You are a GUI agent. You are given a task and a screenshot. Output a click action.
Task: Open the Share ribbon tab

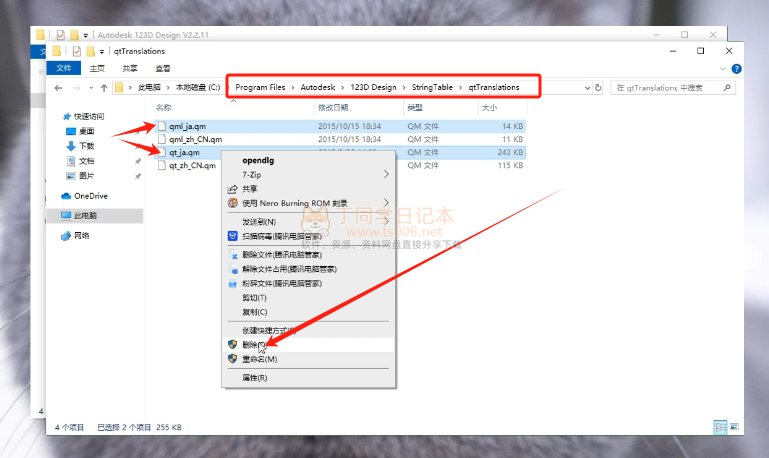click(130, 69)
